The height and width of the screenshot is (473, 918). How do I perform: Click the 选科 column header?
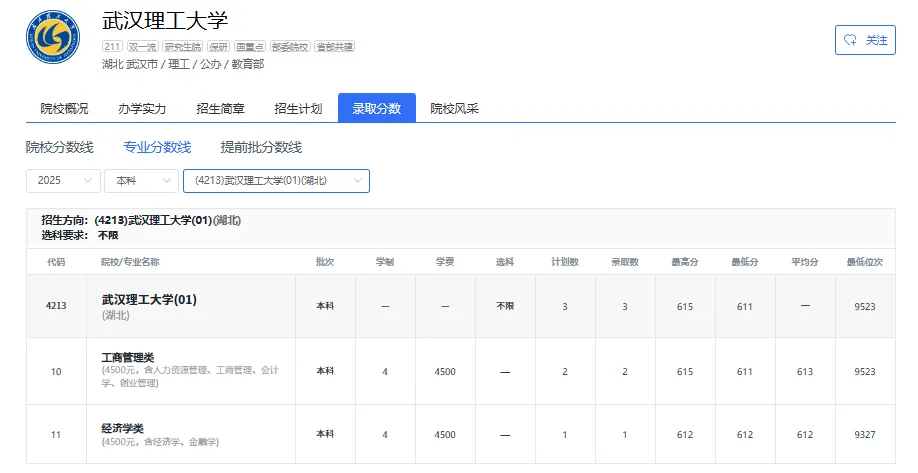pyautogui.click(x=505, y=262)
